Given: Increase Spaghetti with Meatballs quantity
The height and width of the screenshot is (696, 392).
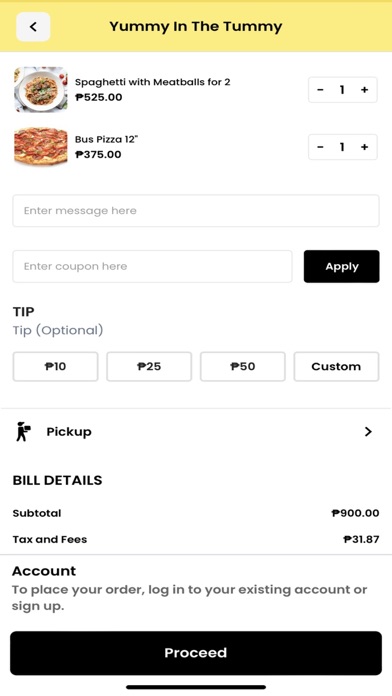Looking at the screenshot, I should (364, 90).
